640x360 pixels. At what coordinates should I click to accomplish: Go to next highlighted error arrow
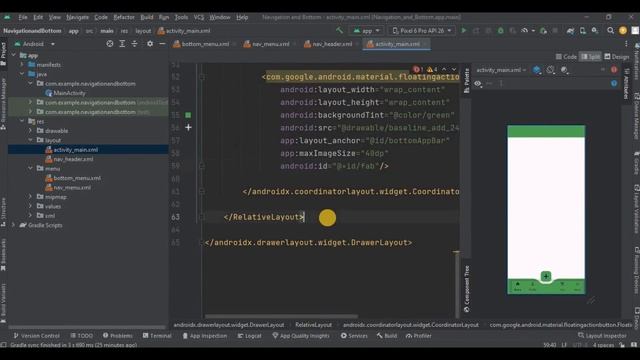(453, 69)
